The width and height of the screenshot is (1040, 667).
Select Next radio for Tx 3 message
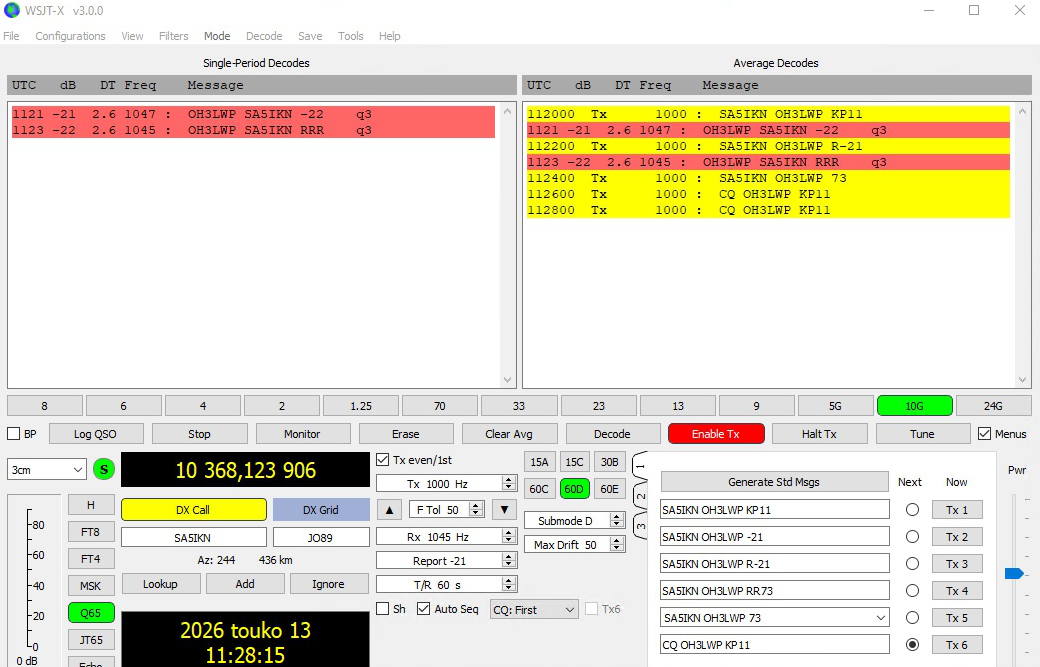pos(913,564)
